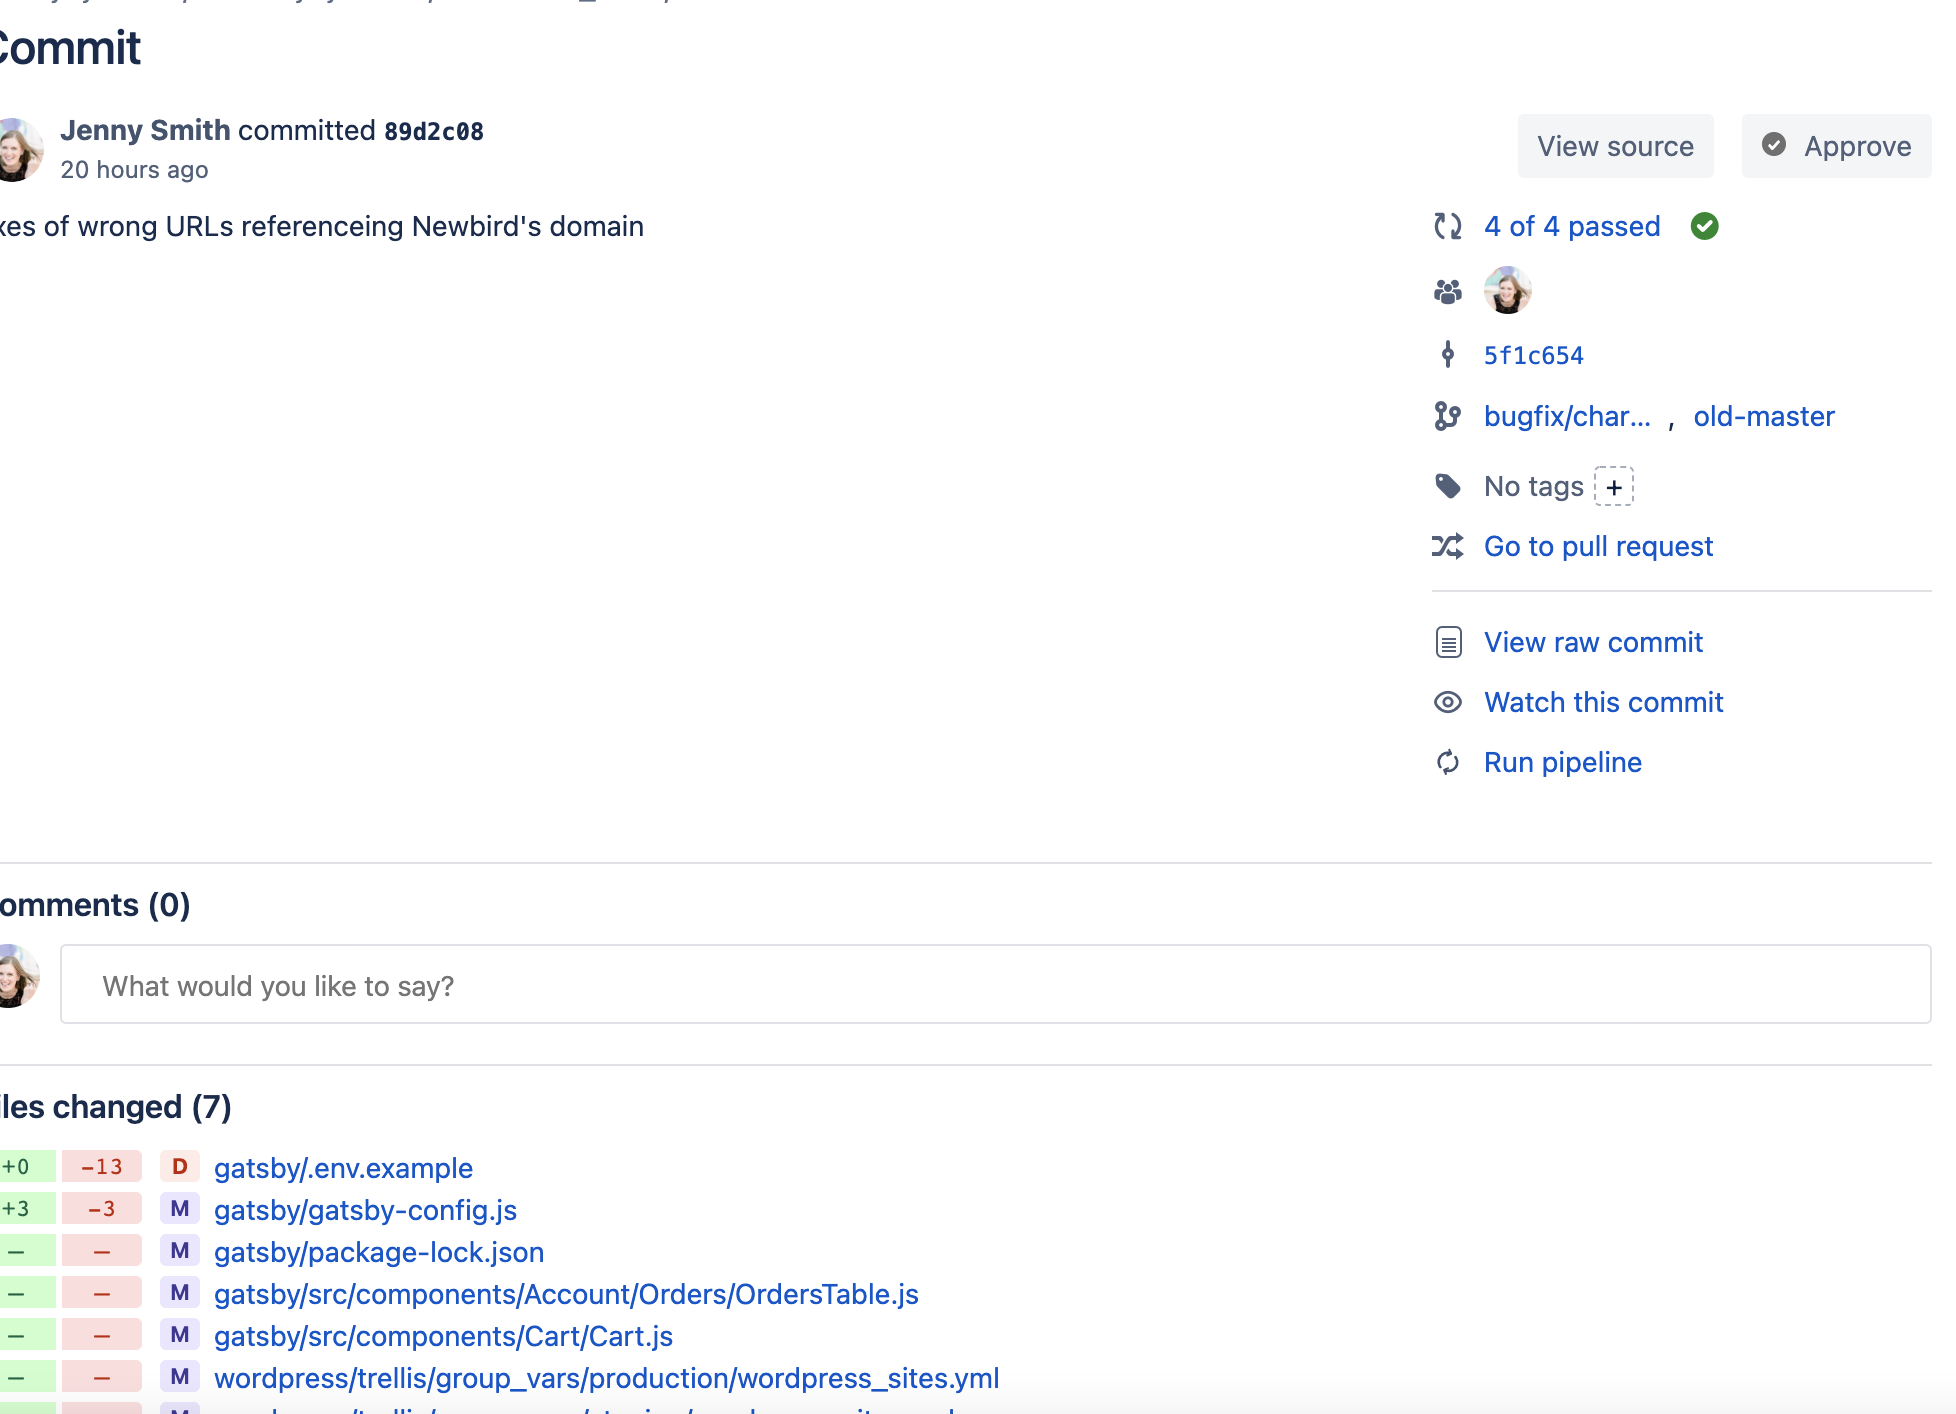Click the reviewer avatar thumbnail in the sidebar
The image size is (1956, 1414).
point(1508,290)
